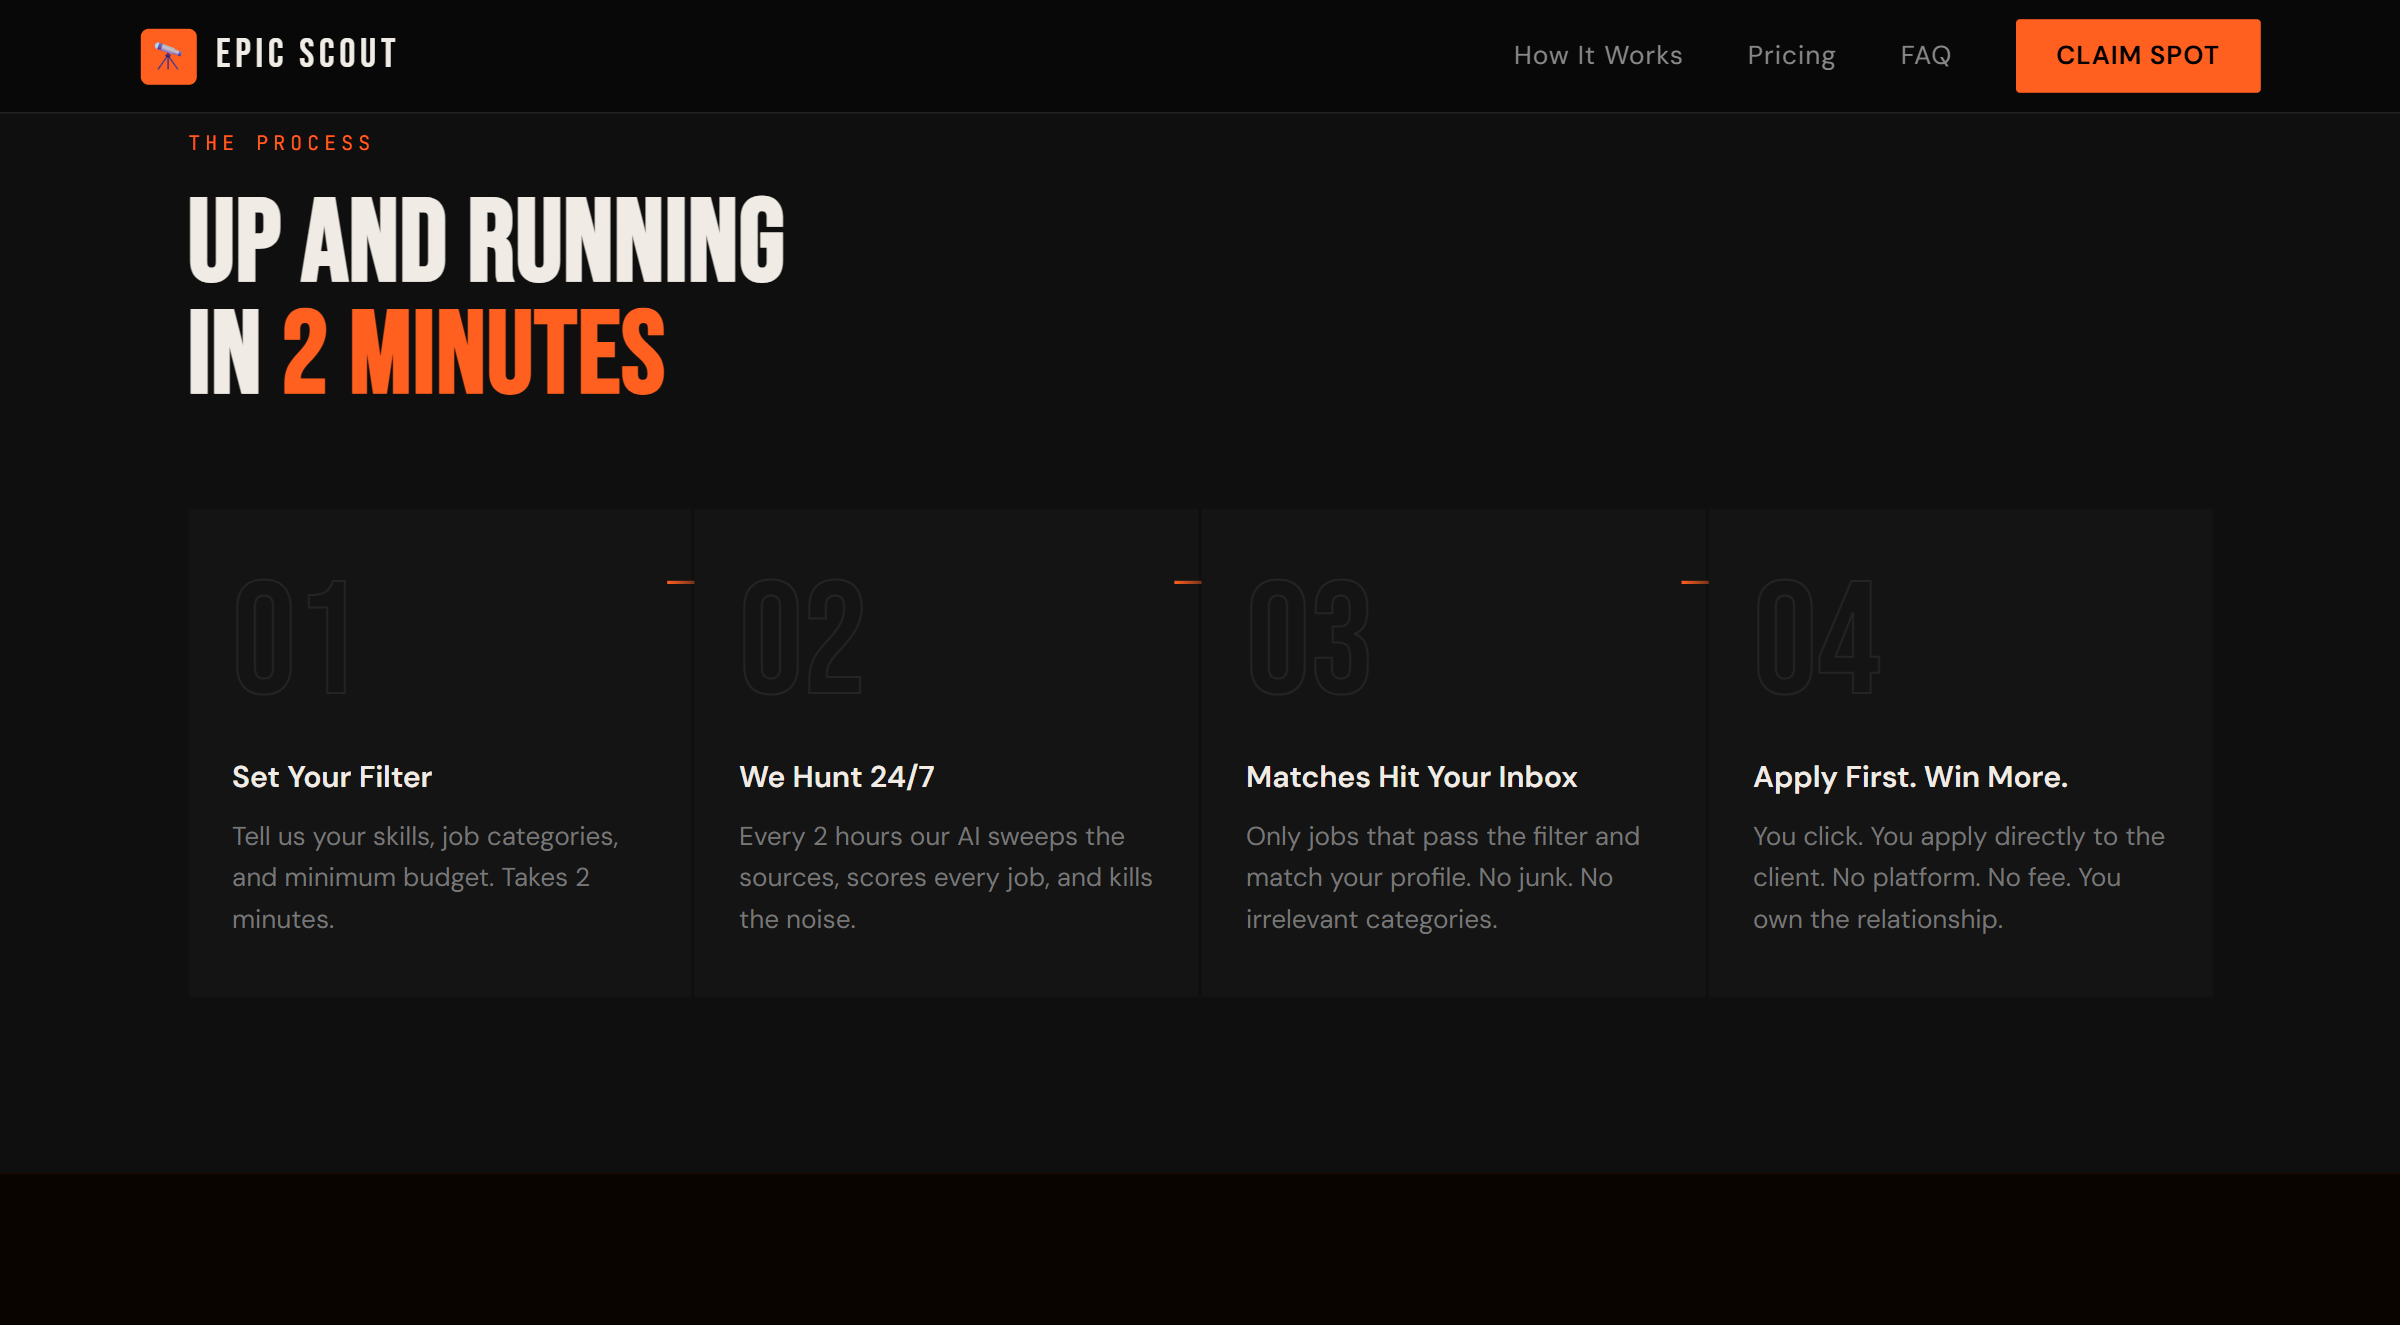Go to the Pricing nav link
2400x1325 pixels.
(1790, 55)
